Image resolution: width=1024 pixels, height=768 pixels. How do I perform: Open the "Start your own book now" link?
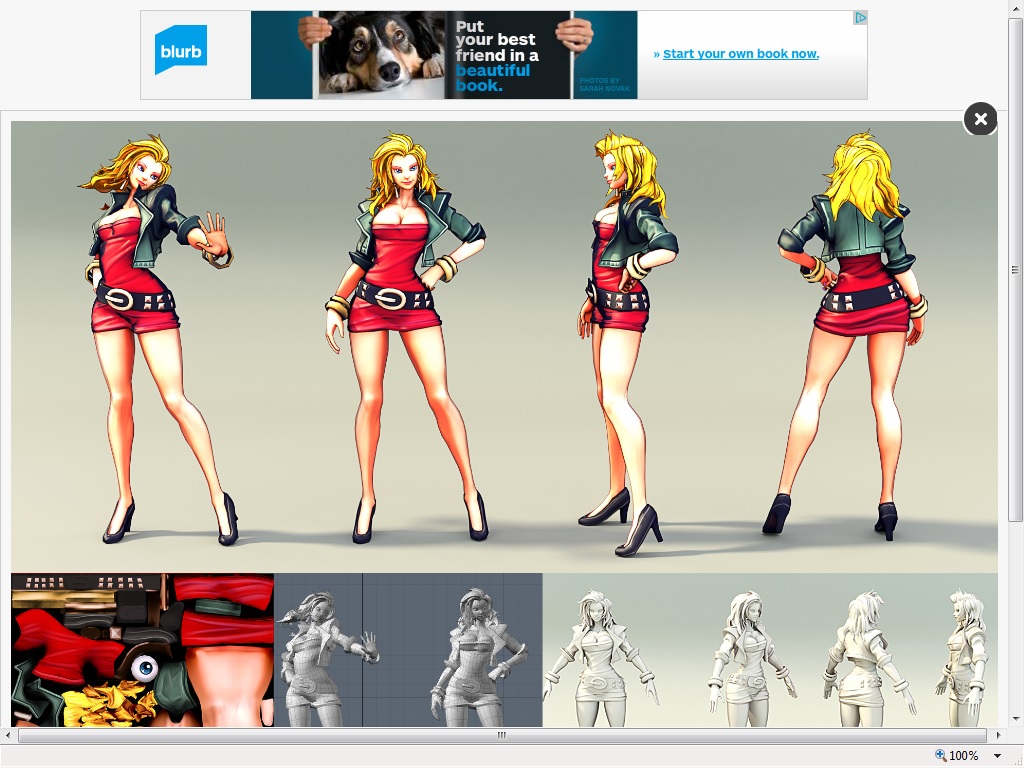740,54
